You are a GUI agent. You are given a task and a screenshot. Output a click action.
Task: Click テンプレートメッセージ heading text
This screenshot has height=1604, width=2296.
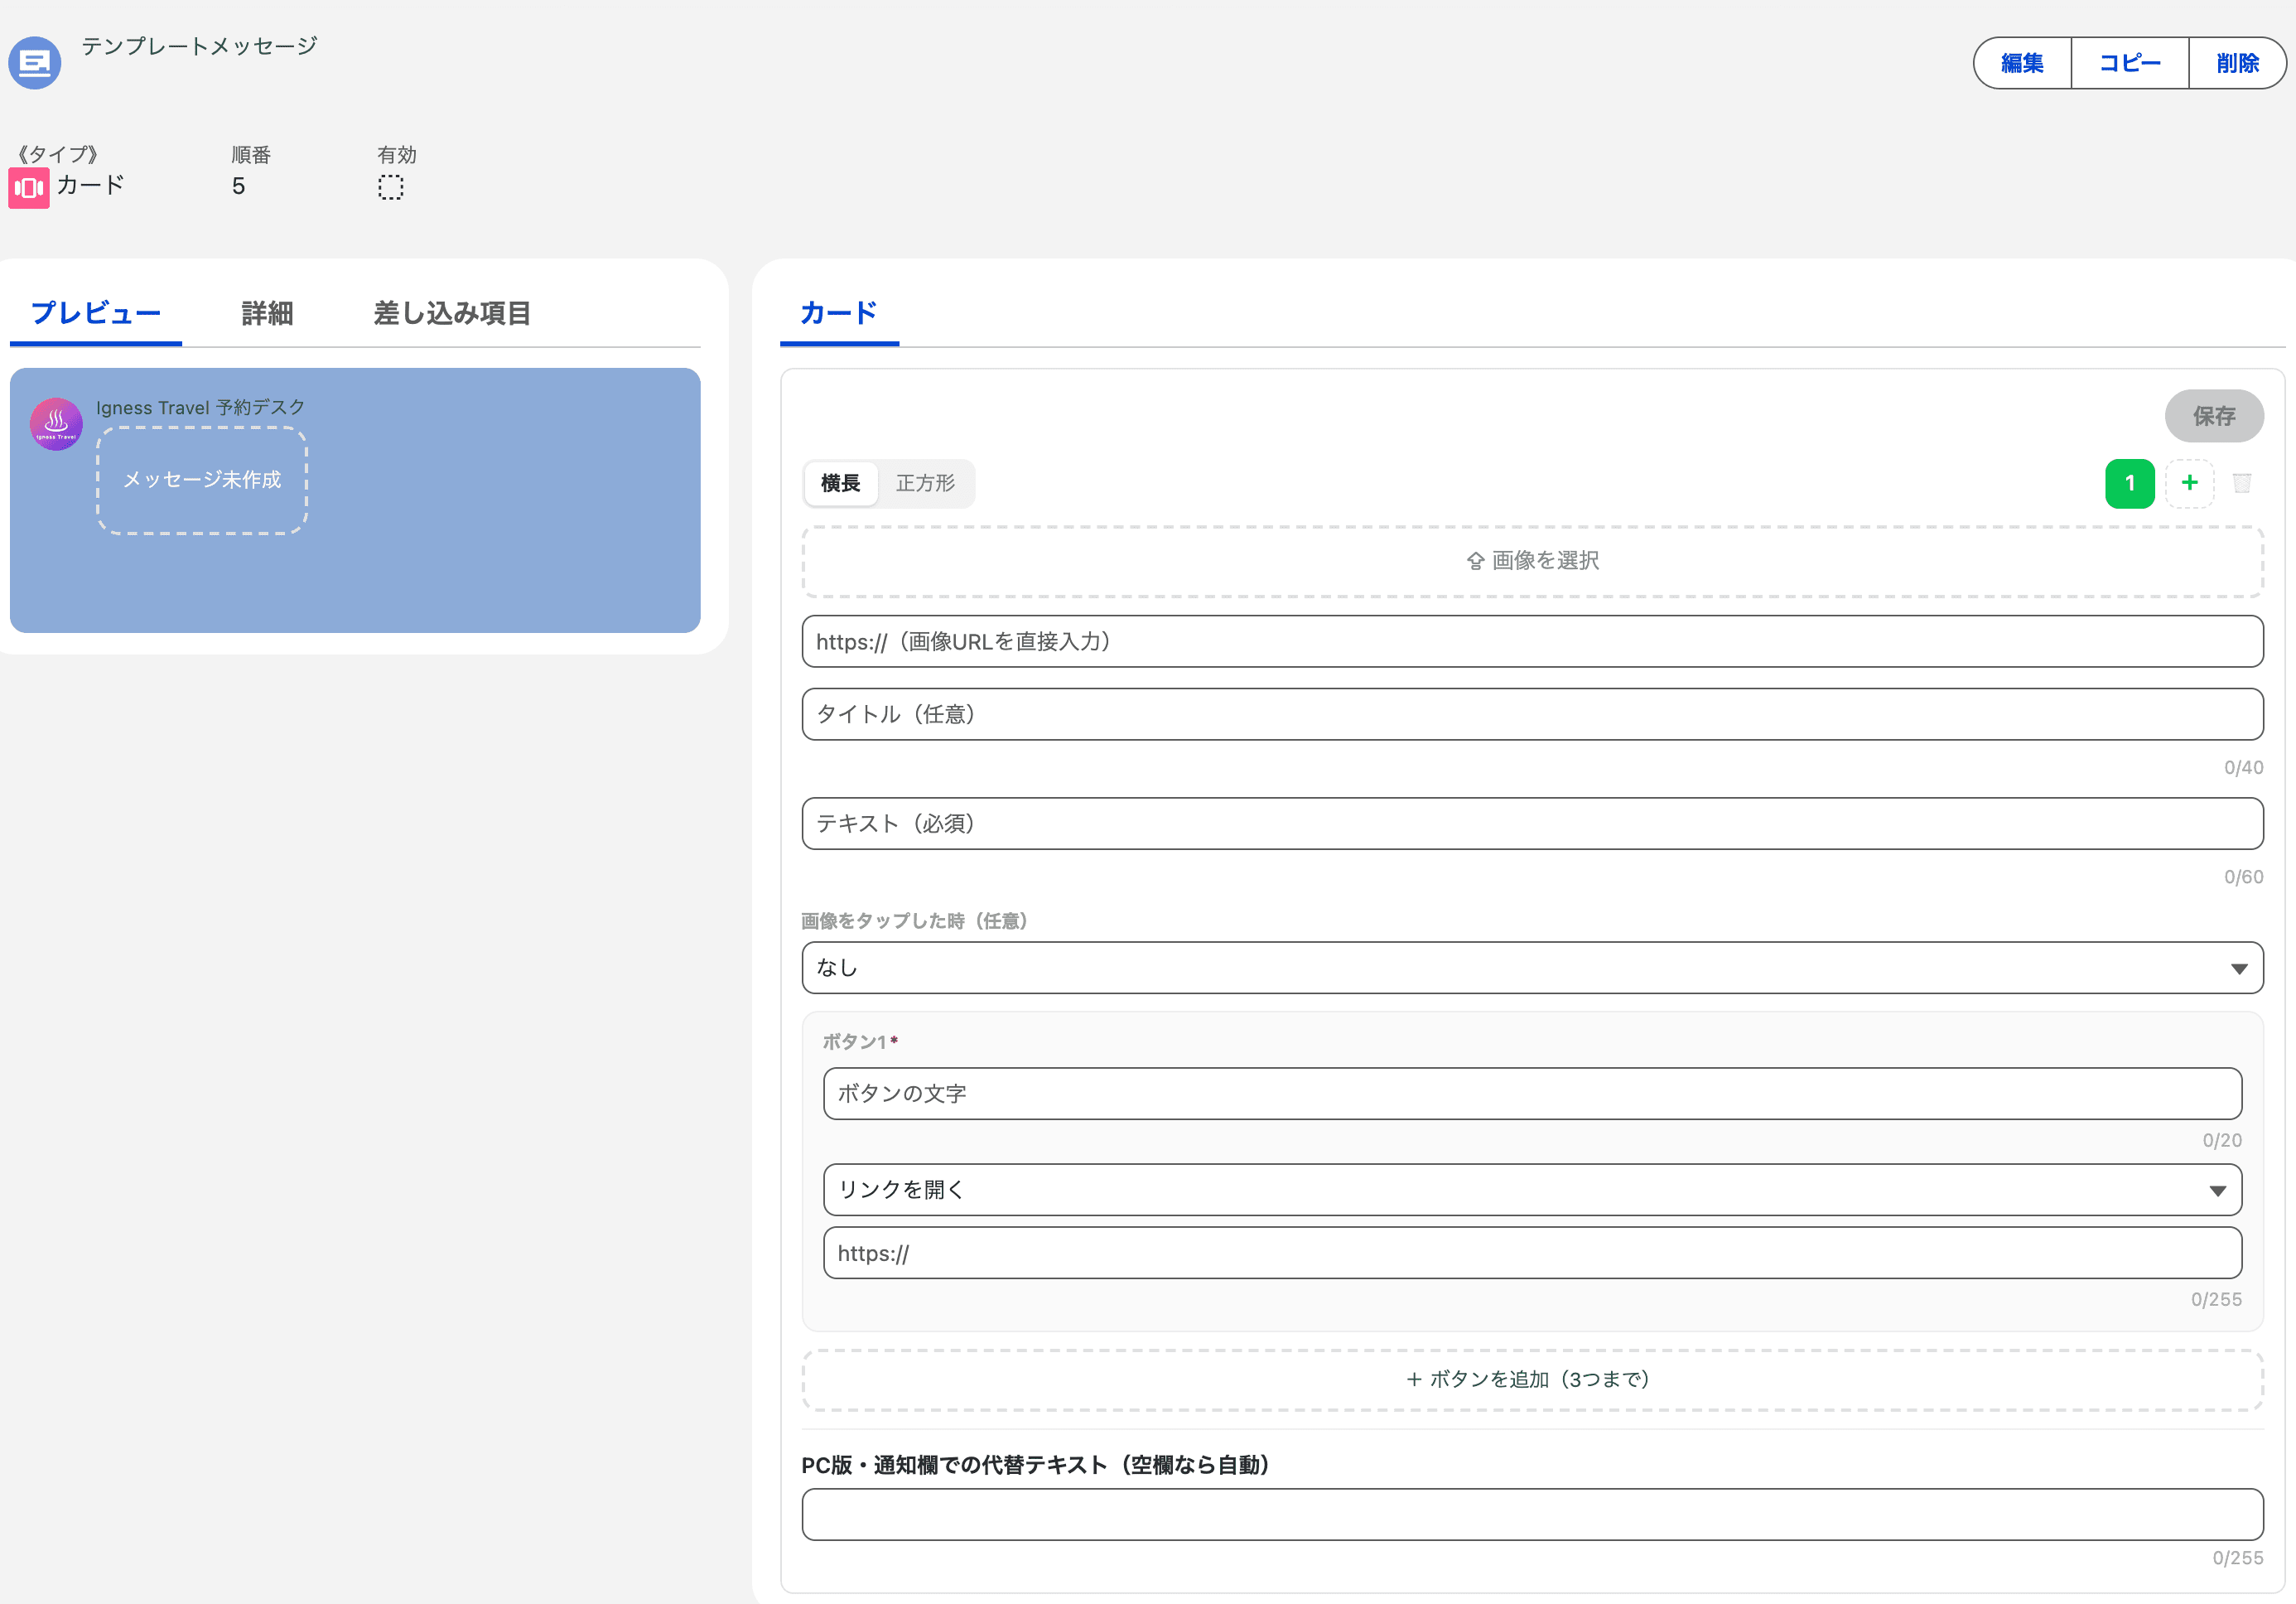click(199, 46)
